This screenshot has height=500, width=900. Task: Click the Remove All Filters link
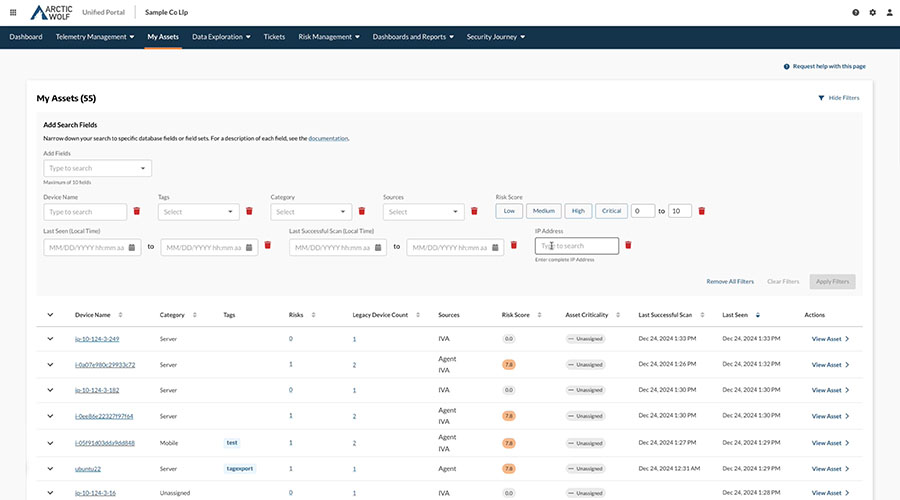(730, 282)
